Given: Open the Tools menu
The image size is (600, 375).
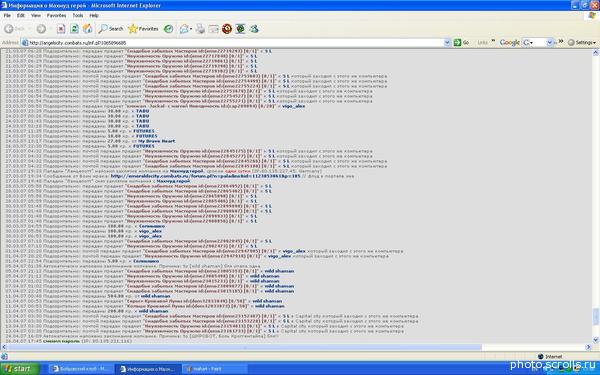Looking at the screenshot, I should coord(78,15).
